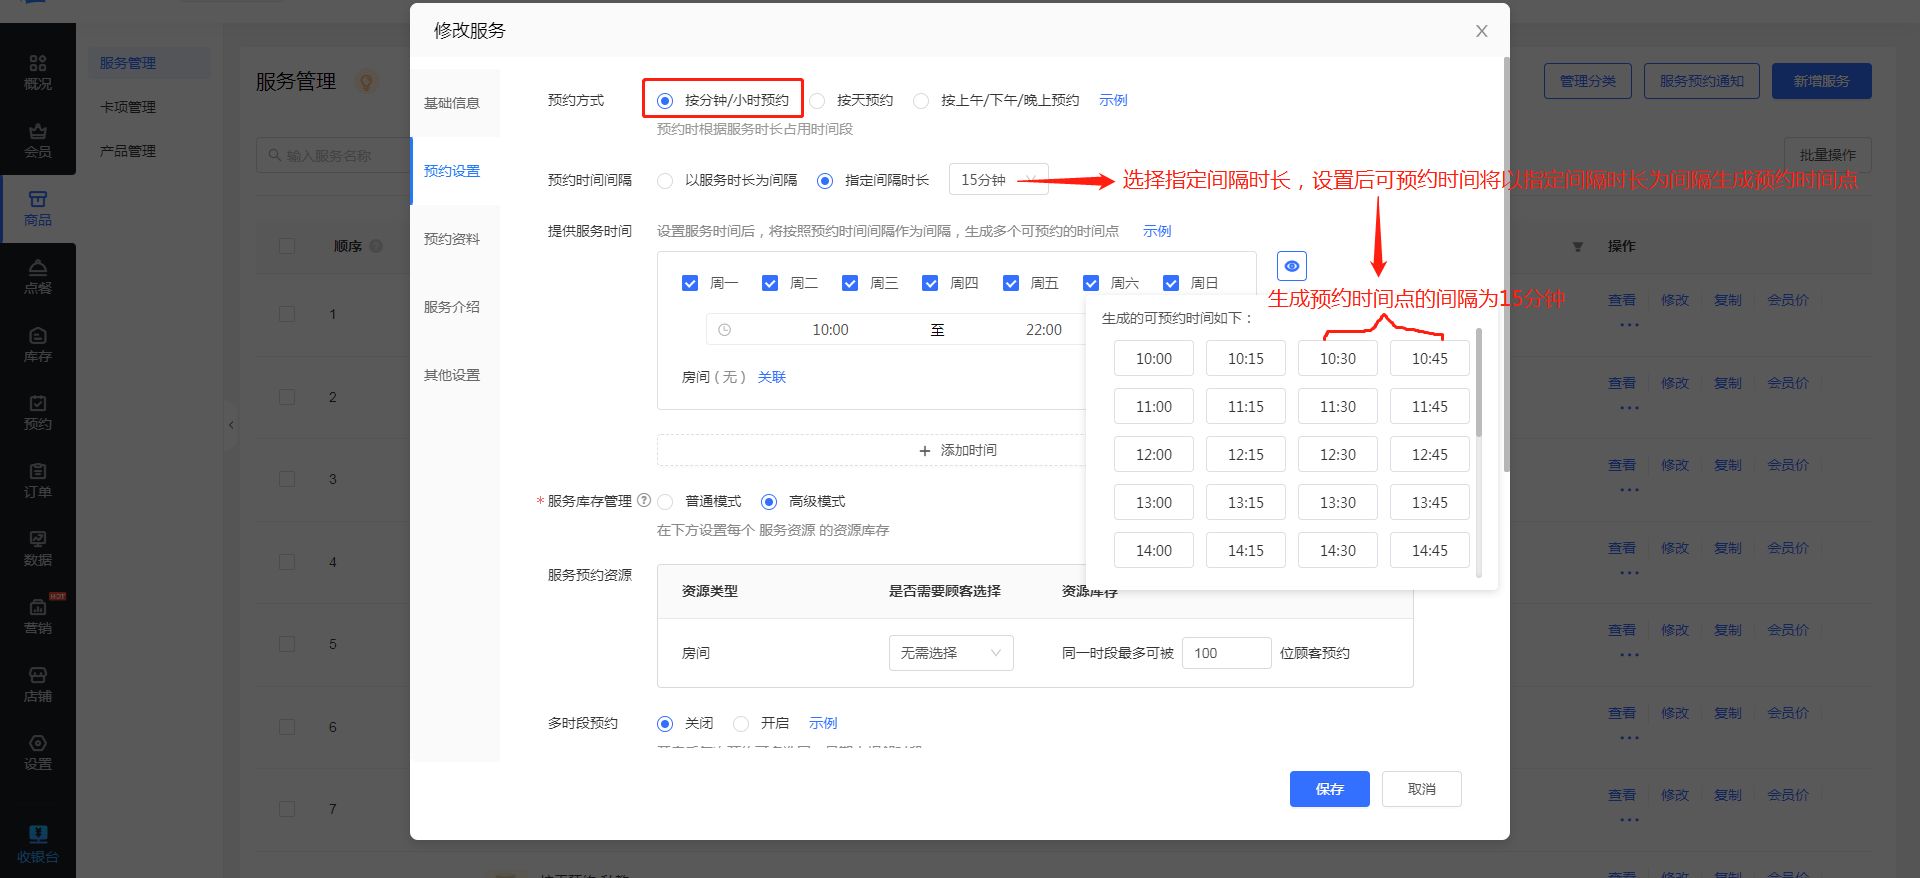This screenshot has height=878, width=1920.
Task: Select the 12:30 time slot
Action: point(1337,454)
